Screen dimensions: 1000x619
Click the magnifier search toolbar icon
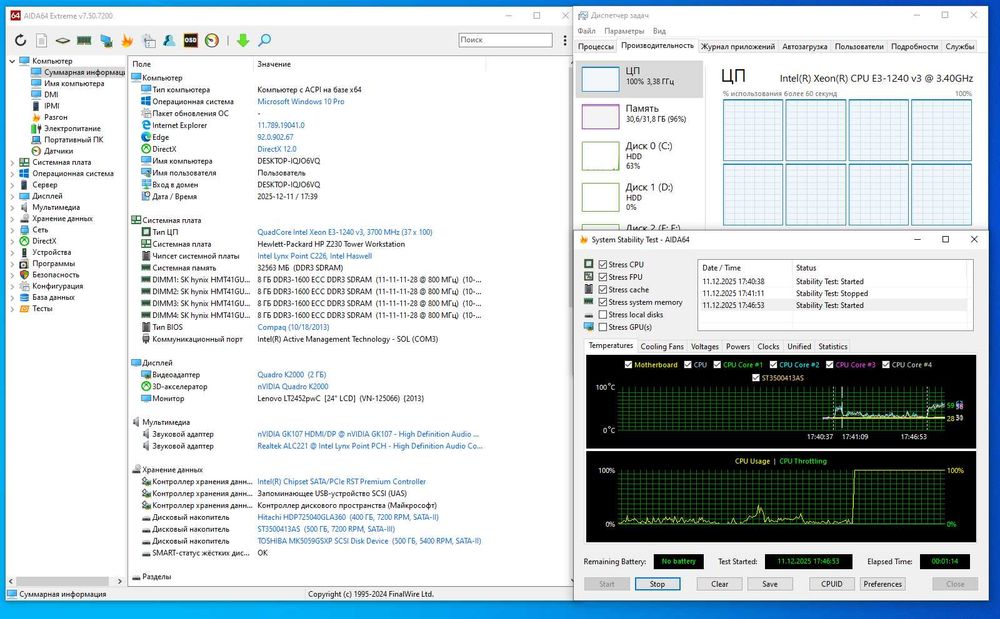click(264, 40)
